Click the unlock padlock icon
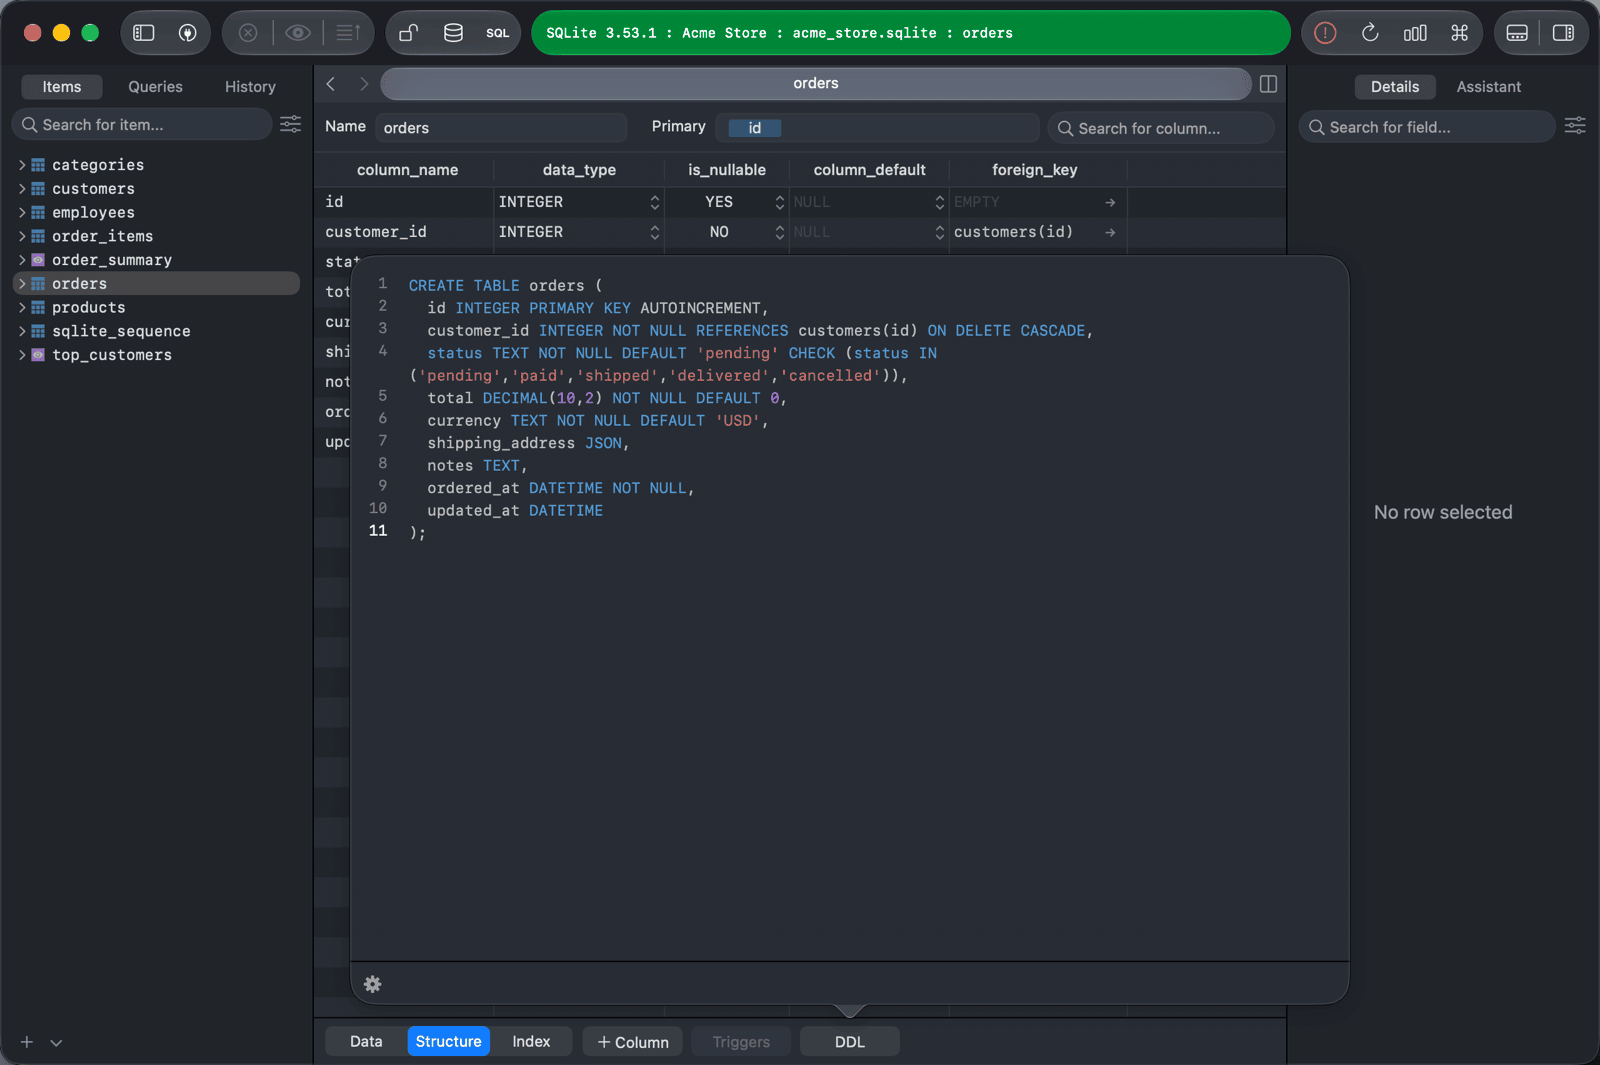Screen dimensions: 1600x1065 [408, 33]
